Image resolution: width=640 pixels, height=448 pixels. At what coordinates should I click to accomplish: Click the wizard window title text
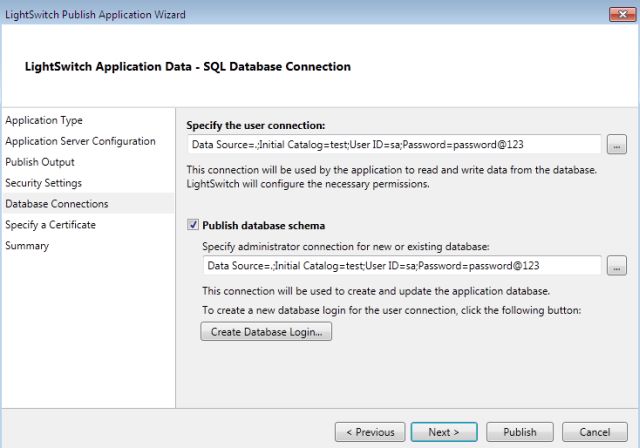click(x=95, y=15)
